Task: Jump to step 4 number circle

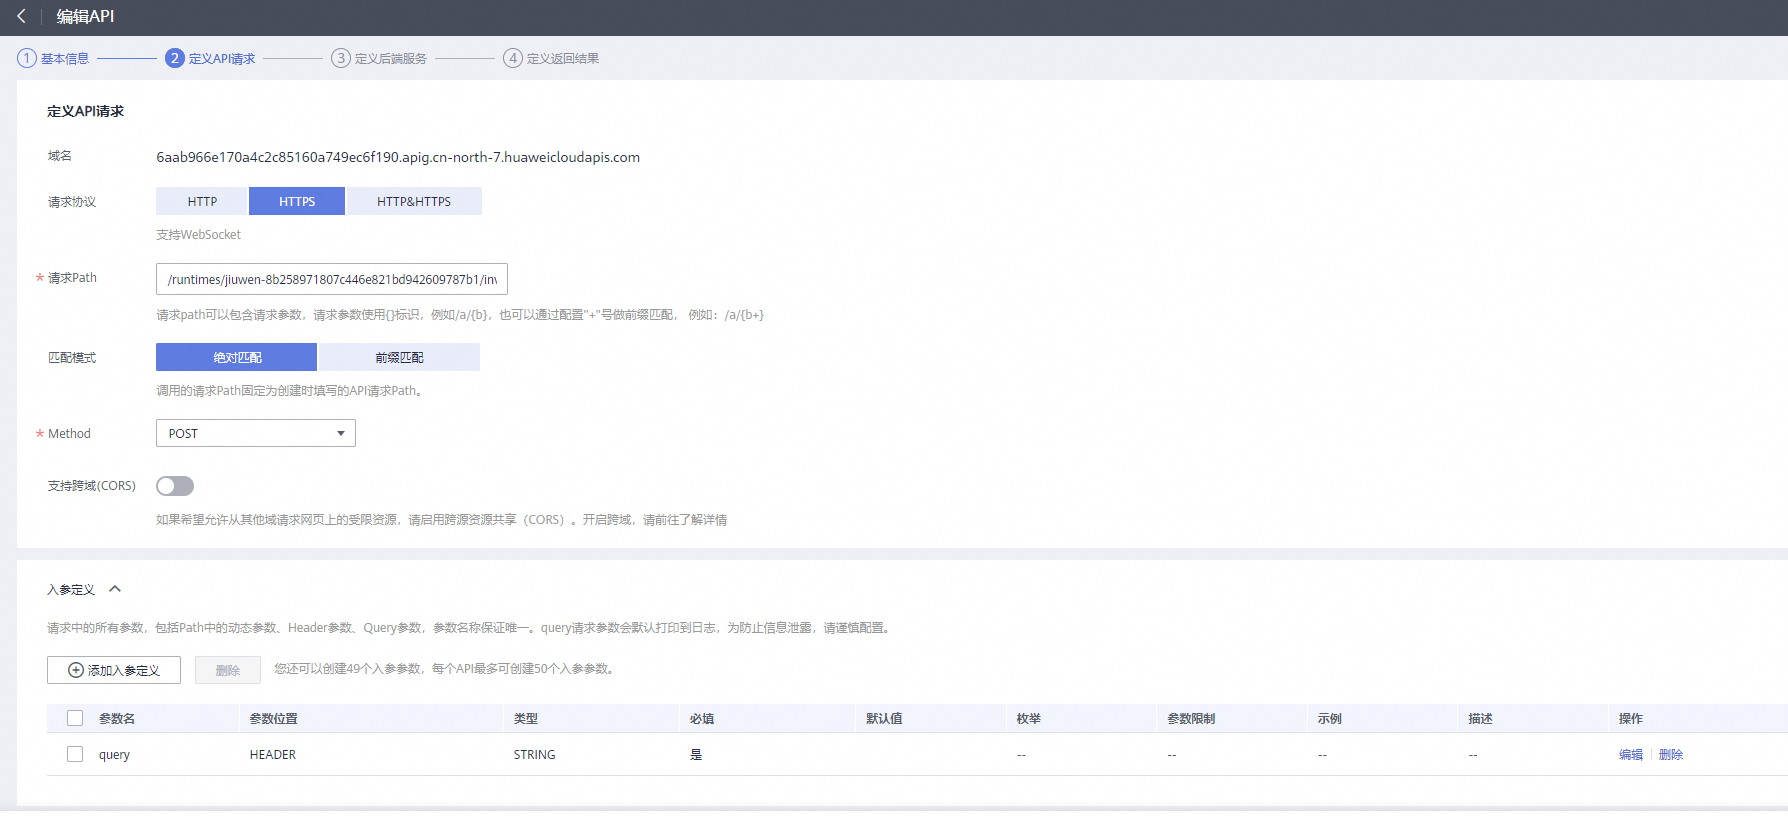Action: pos(513,58)
